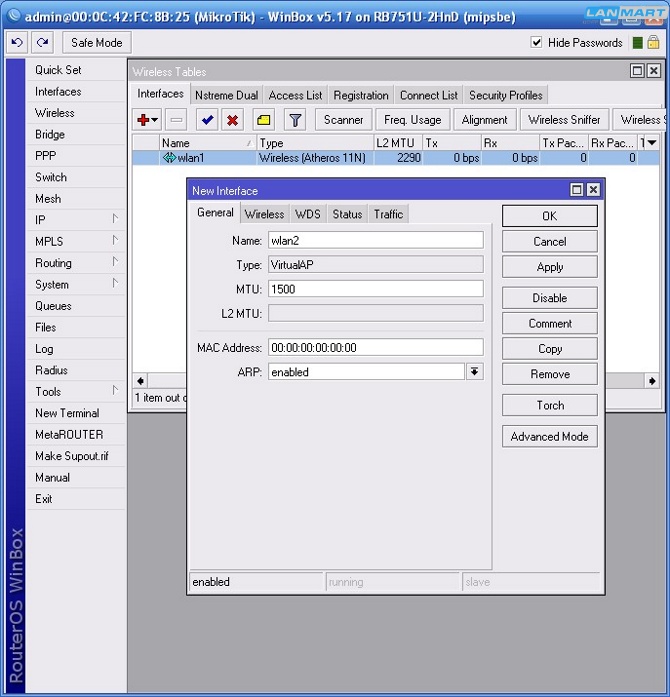This screenshot has width=670, height=697.
Task: Click the Safe Mode button
Action: 96,43
